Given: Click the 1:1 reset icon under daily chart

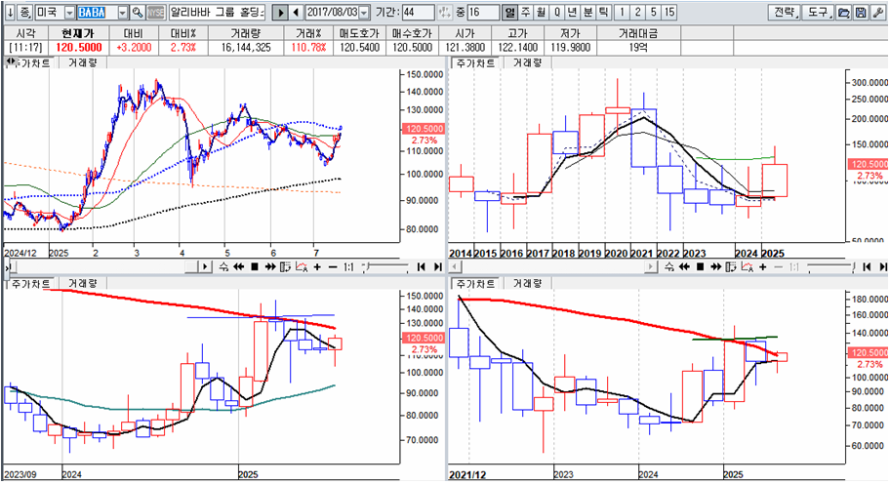Looking at the screenshot, I should point(349,267).
